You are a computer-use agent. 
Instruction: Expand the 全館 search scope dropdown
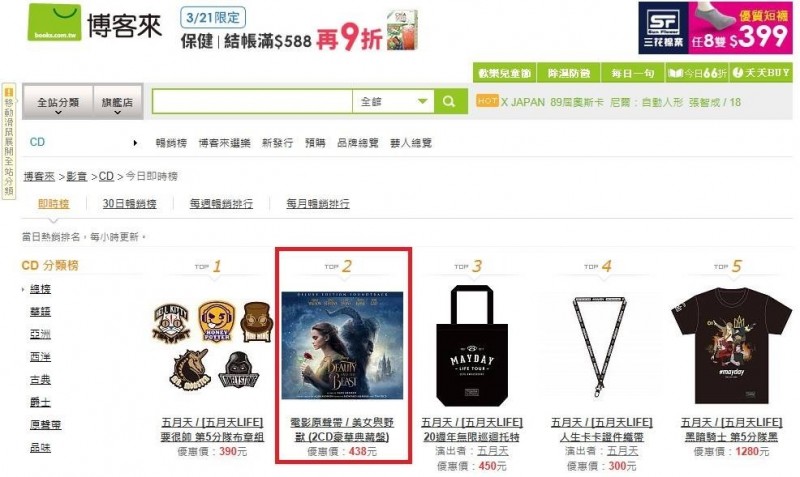tap(393, 102)
